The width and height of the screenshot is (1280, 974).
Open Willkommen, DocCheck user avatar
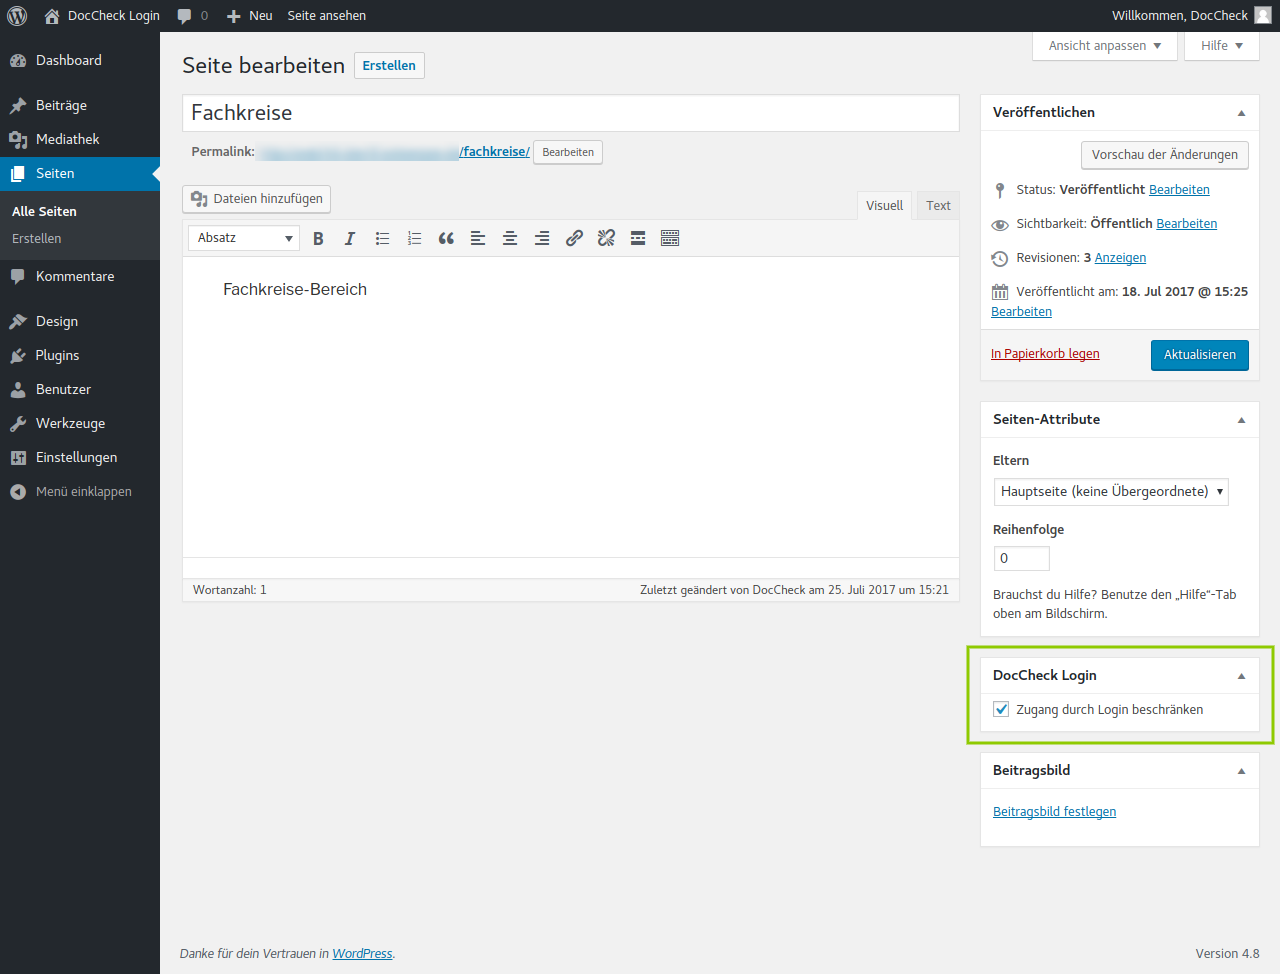pyautogui.click(x=1263, y=16)
